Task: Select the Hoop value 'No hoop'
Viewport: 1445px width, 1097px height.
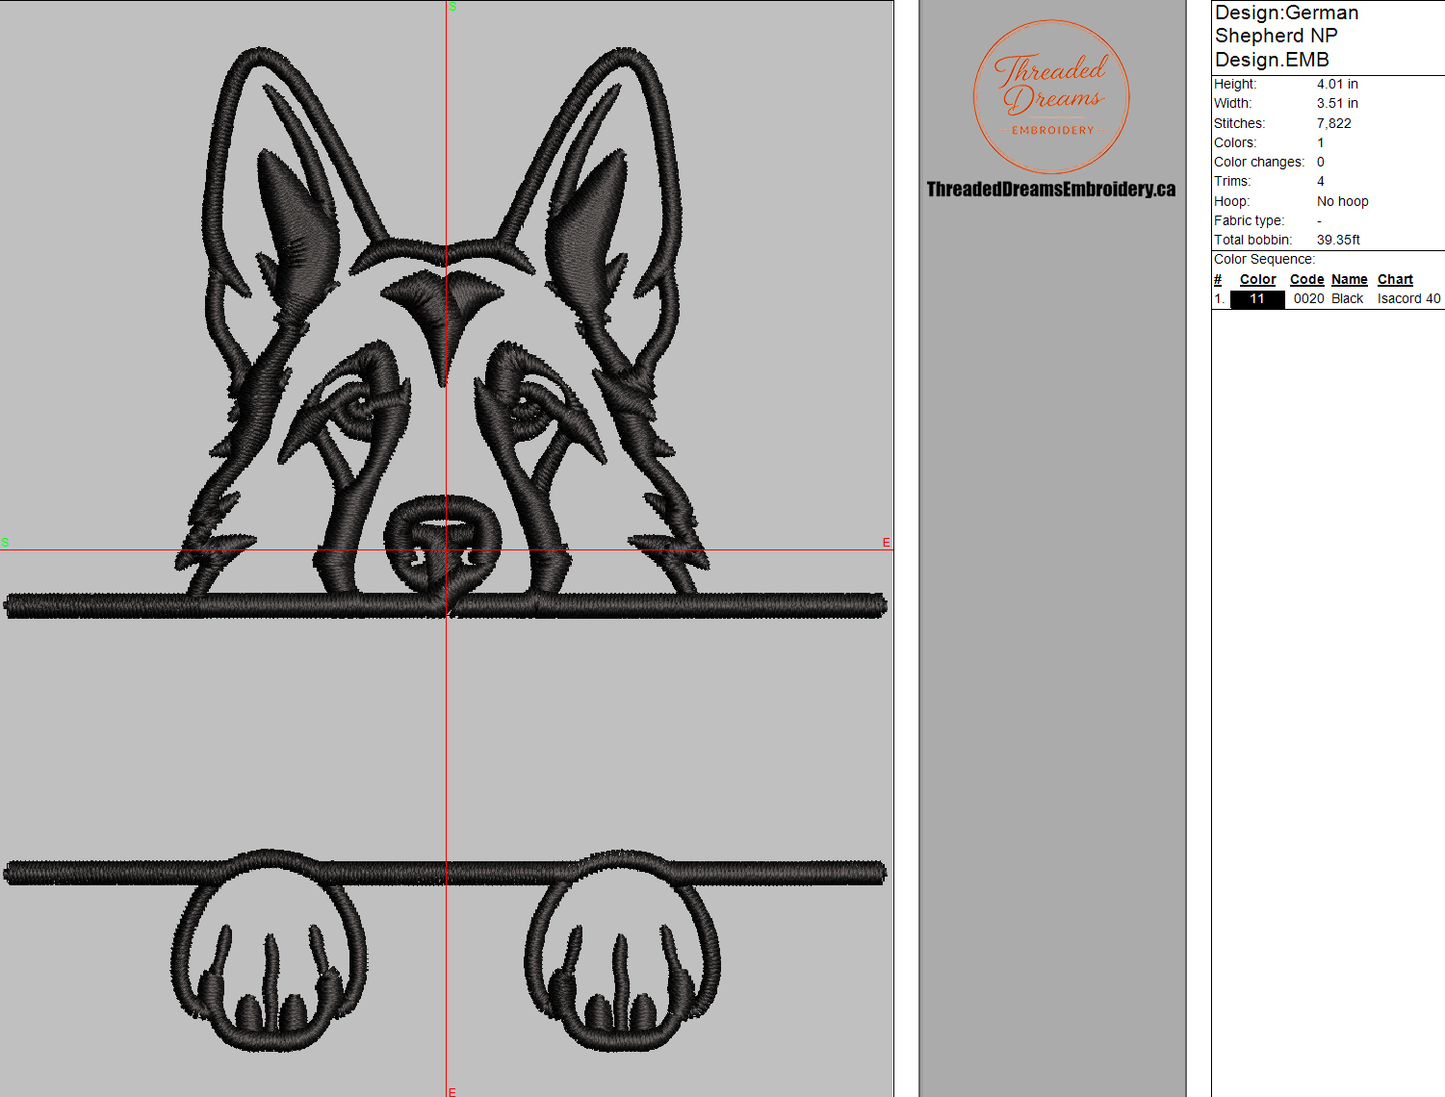Action: click(x=1342, y=201)
